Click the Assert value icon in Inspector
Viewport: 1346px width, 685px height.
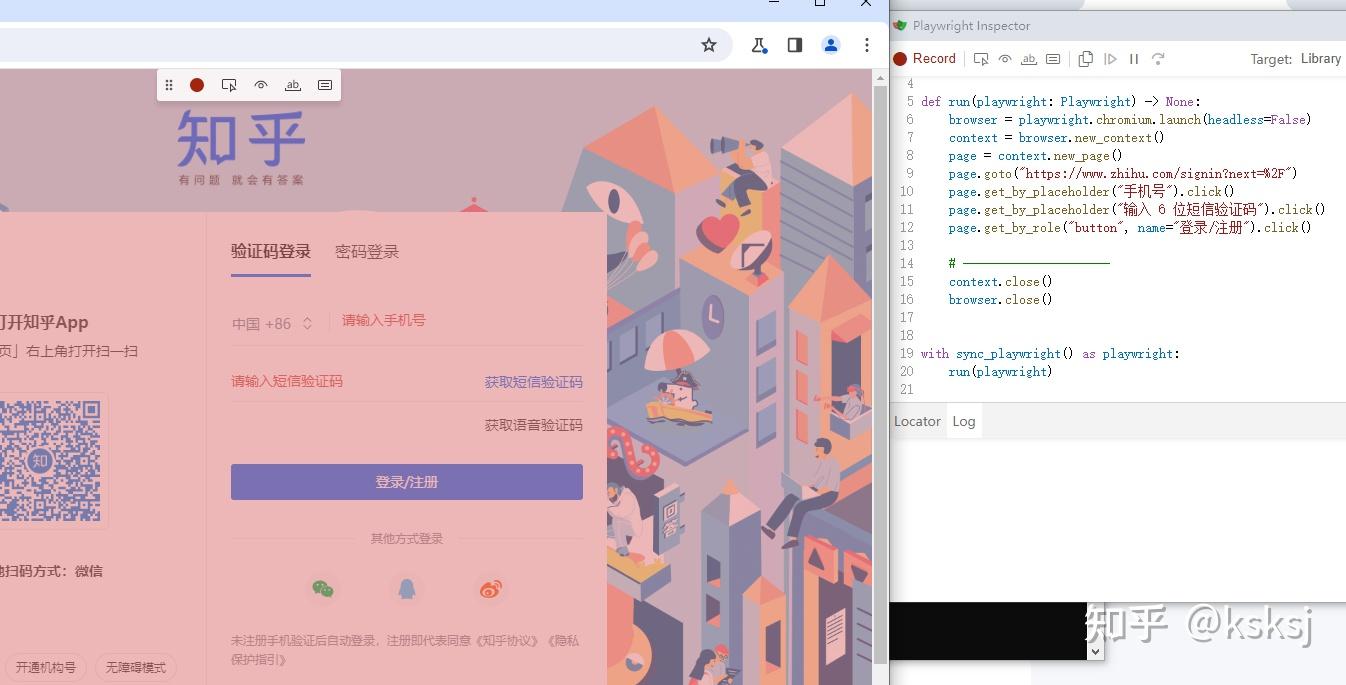point(1053,59)
